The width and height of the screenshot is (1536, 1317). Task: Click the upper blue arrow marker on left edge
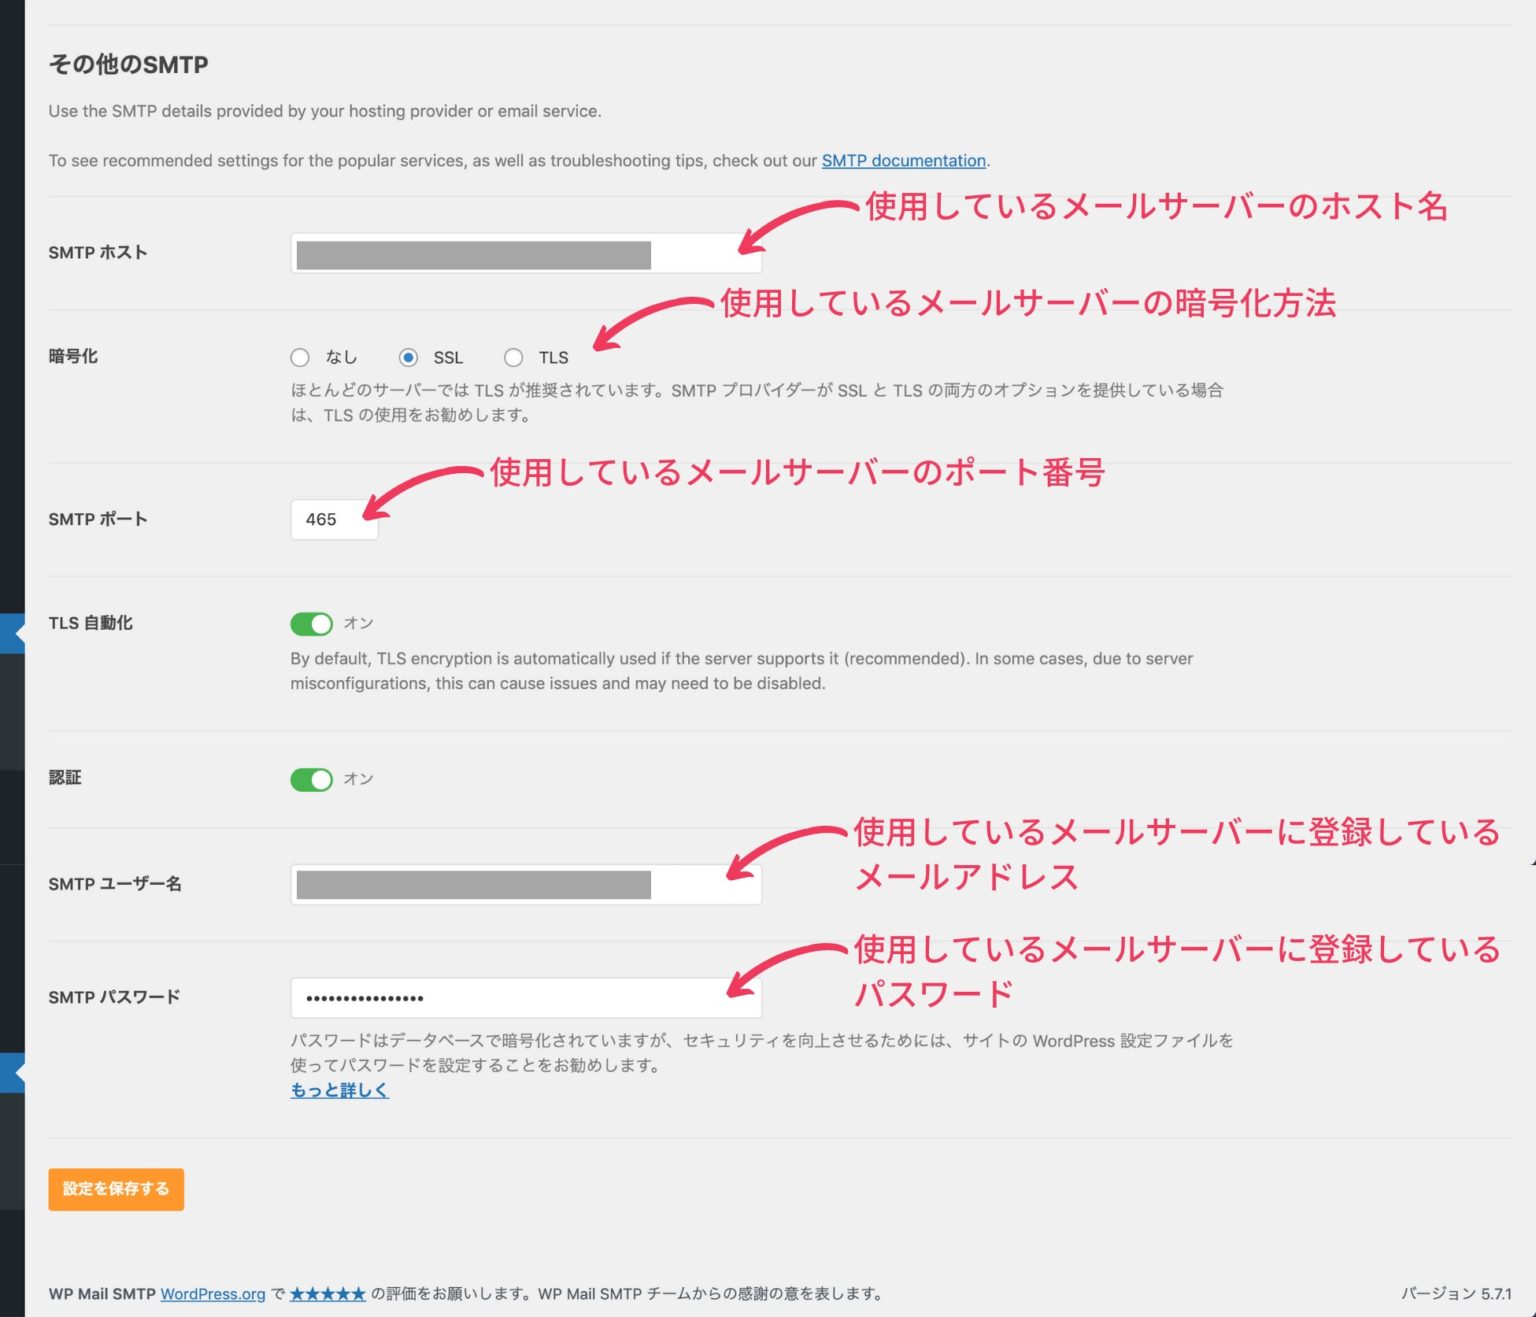10,632
